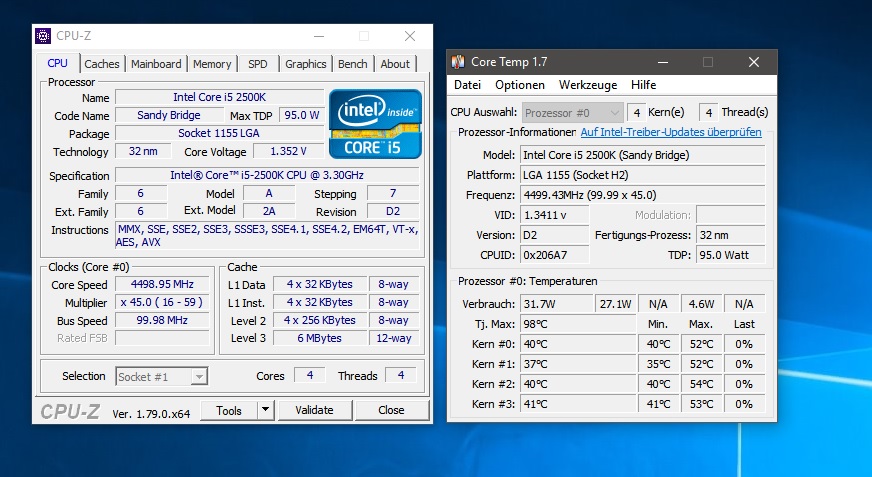This screenshot has height=477, width=872.
Task: Click the Validate button
Action: [x=315, y=410]
